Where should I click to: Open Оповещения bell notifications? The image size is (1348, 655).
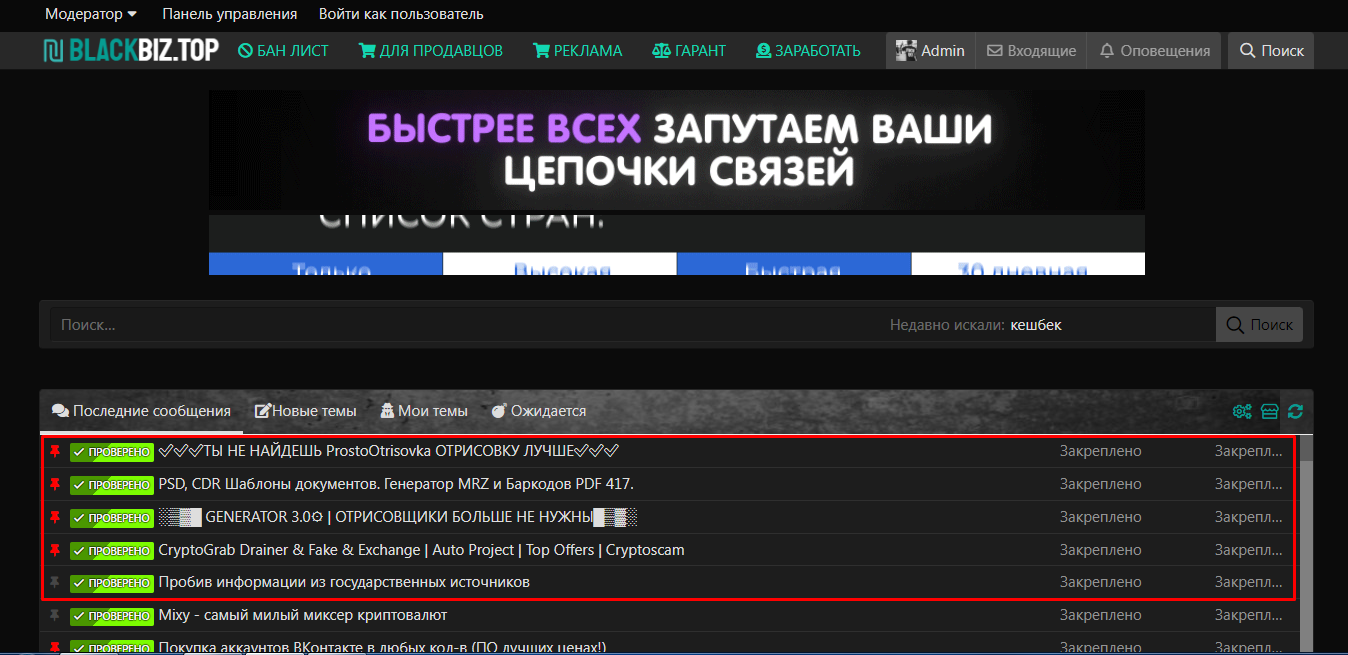tap(1154, 51)
